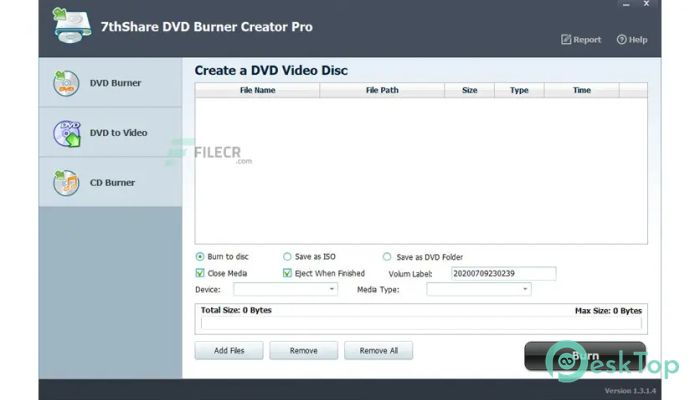Click the disc capacity progress bar
700x400 pixels.
[421, 323]
